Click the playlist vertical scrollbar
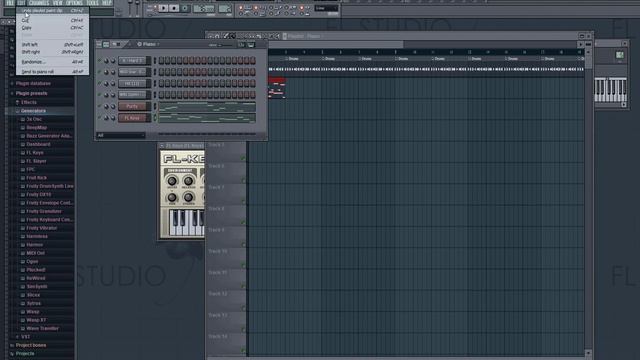 tap(588, 202)
